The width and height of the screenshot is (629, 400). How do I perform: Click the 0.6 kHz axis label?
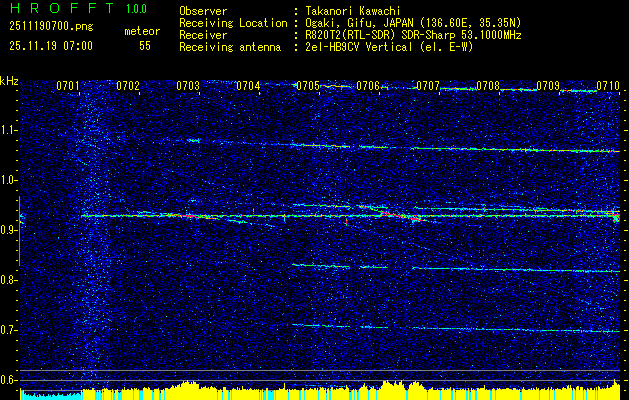10,380
